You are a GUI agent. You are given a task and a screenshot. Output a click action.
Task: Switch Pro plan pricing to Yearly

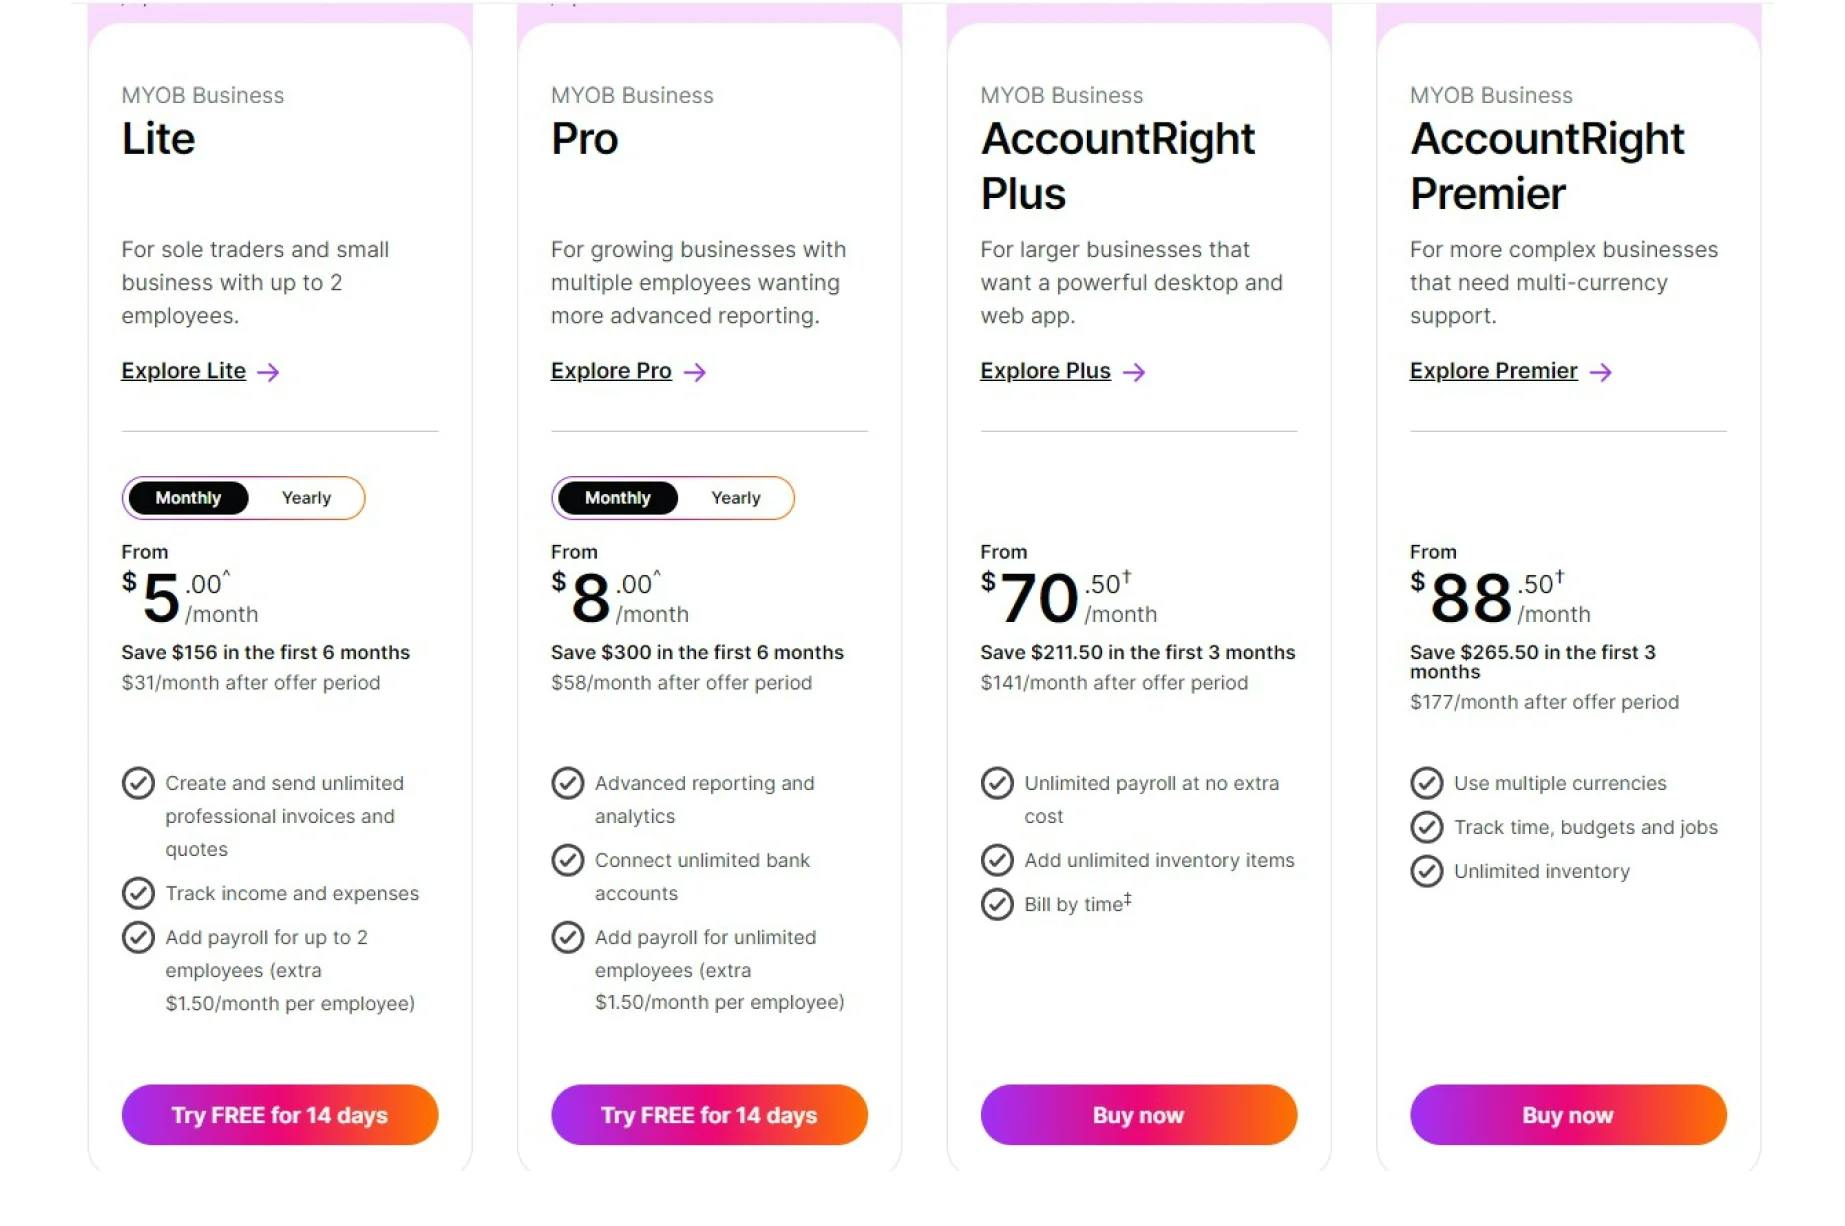pos(736,498)
